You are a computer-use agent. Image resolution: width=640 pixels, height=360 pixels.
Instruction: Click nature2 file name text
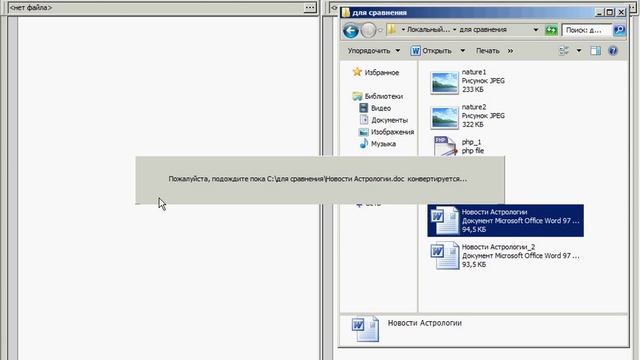pyautogui.click(x=474, y=107)
